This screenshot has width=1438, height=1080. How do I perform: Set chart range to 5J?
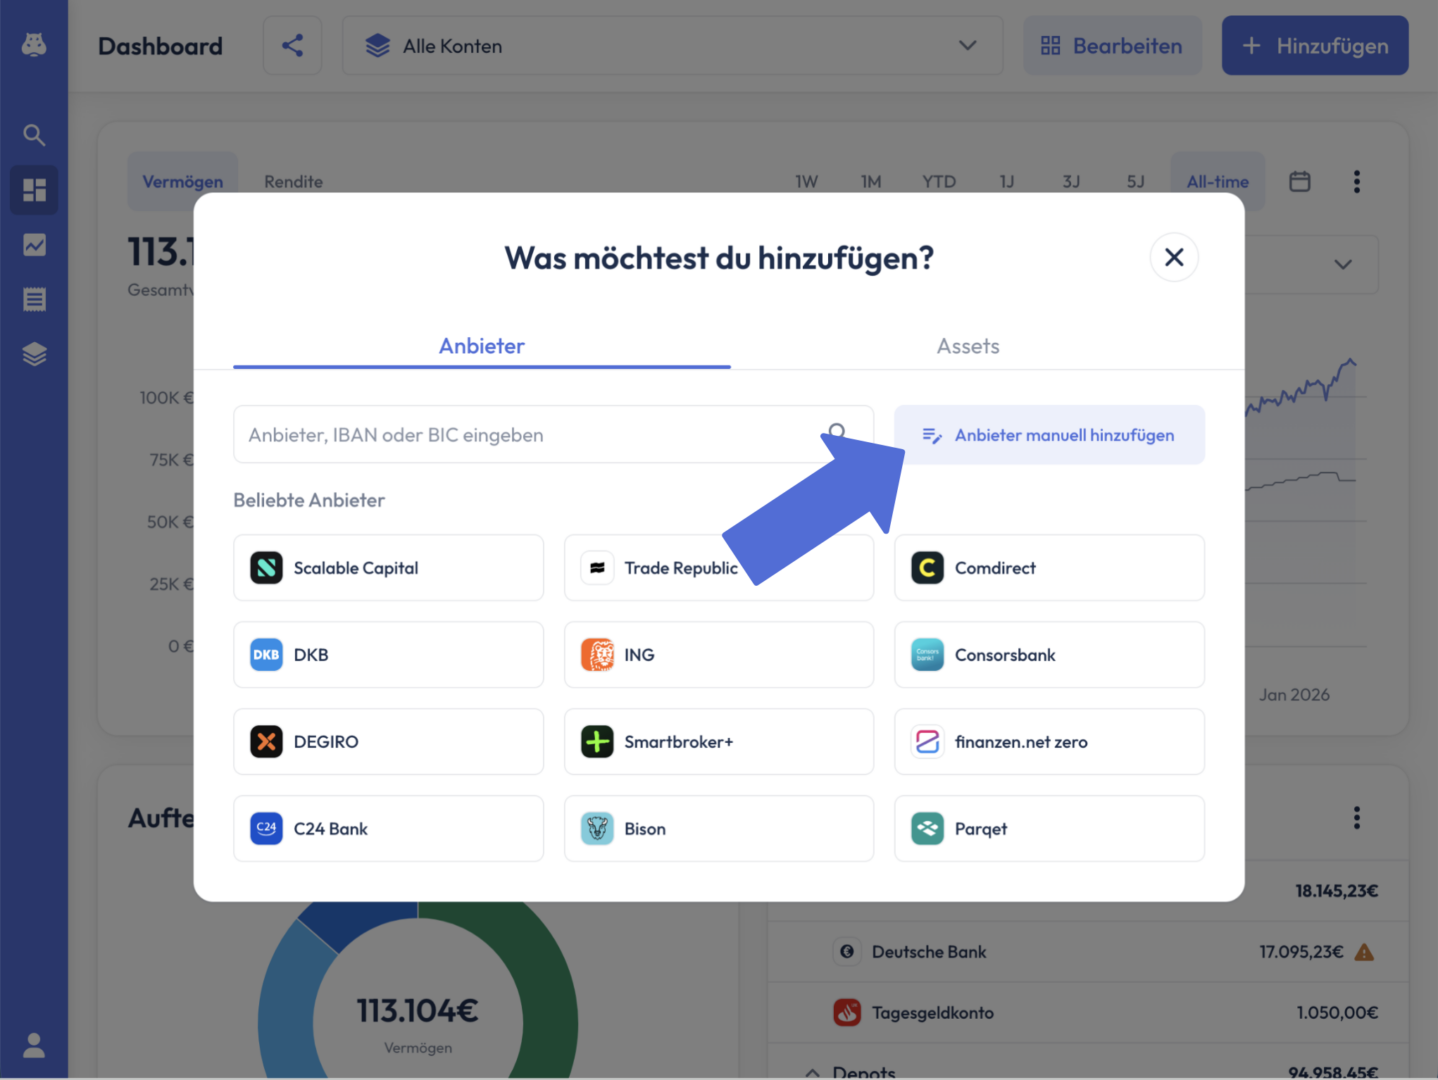1135,181
